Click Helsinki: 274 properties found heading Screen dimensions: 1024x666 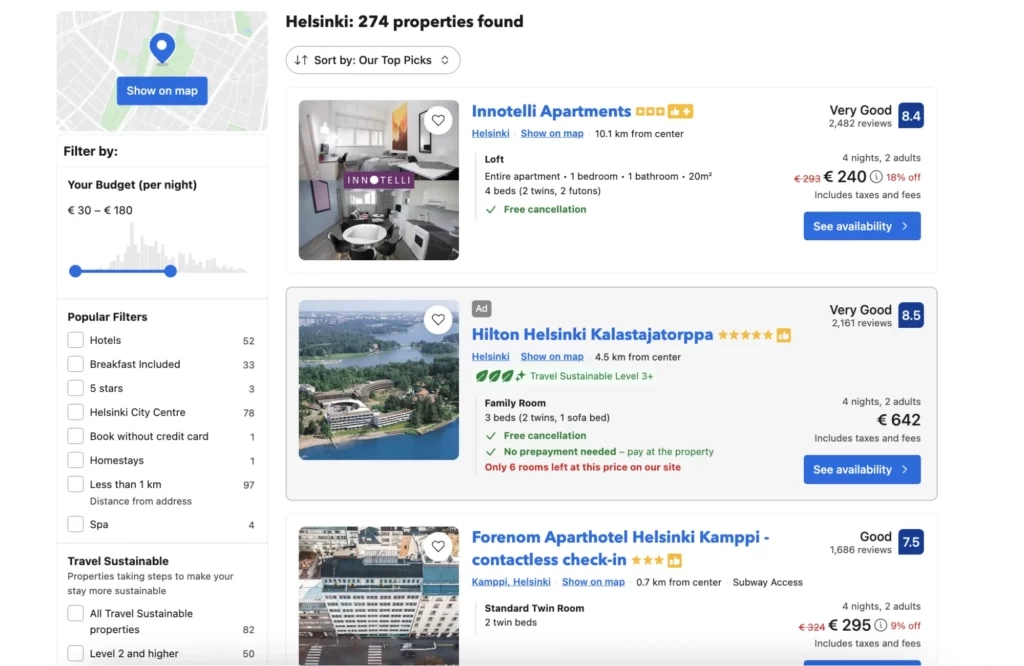tap(404, 22)
